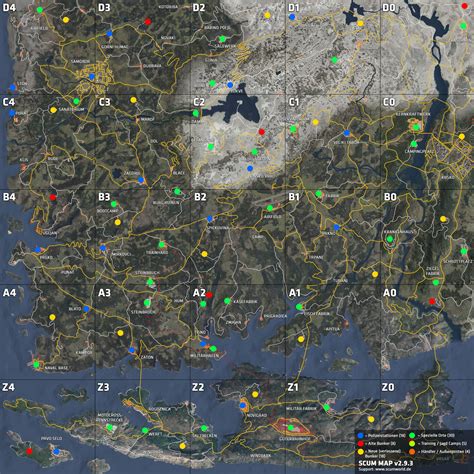Select the blue police marker at Zagorje
Image resolution: width=474 pixels, height=474 pixels.
[141, 180]
